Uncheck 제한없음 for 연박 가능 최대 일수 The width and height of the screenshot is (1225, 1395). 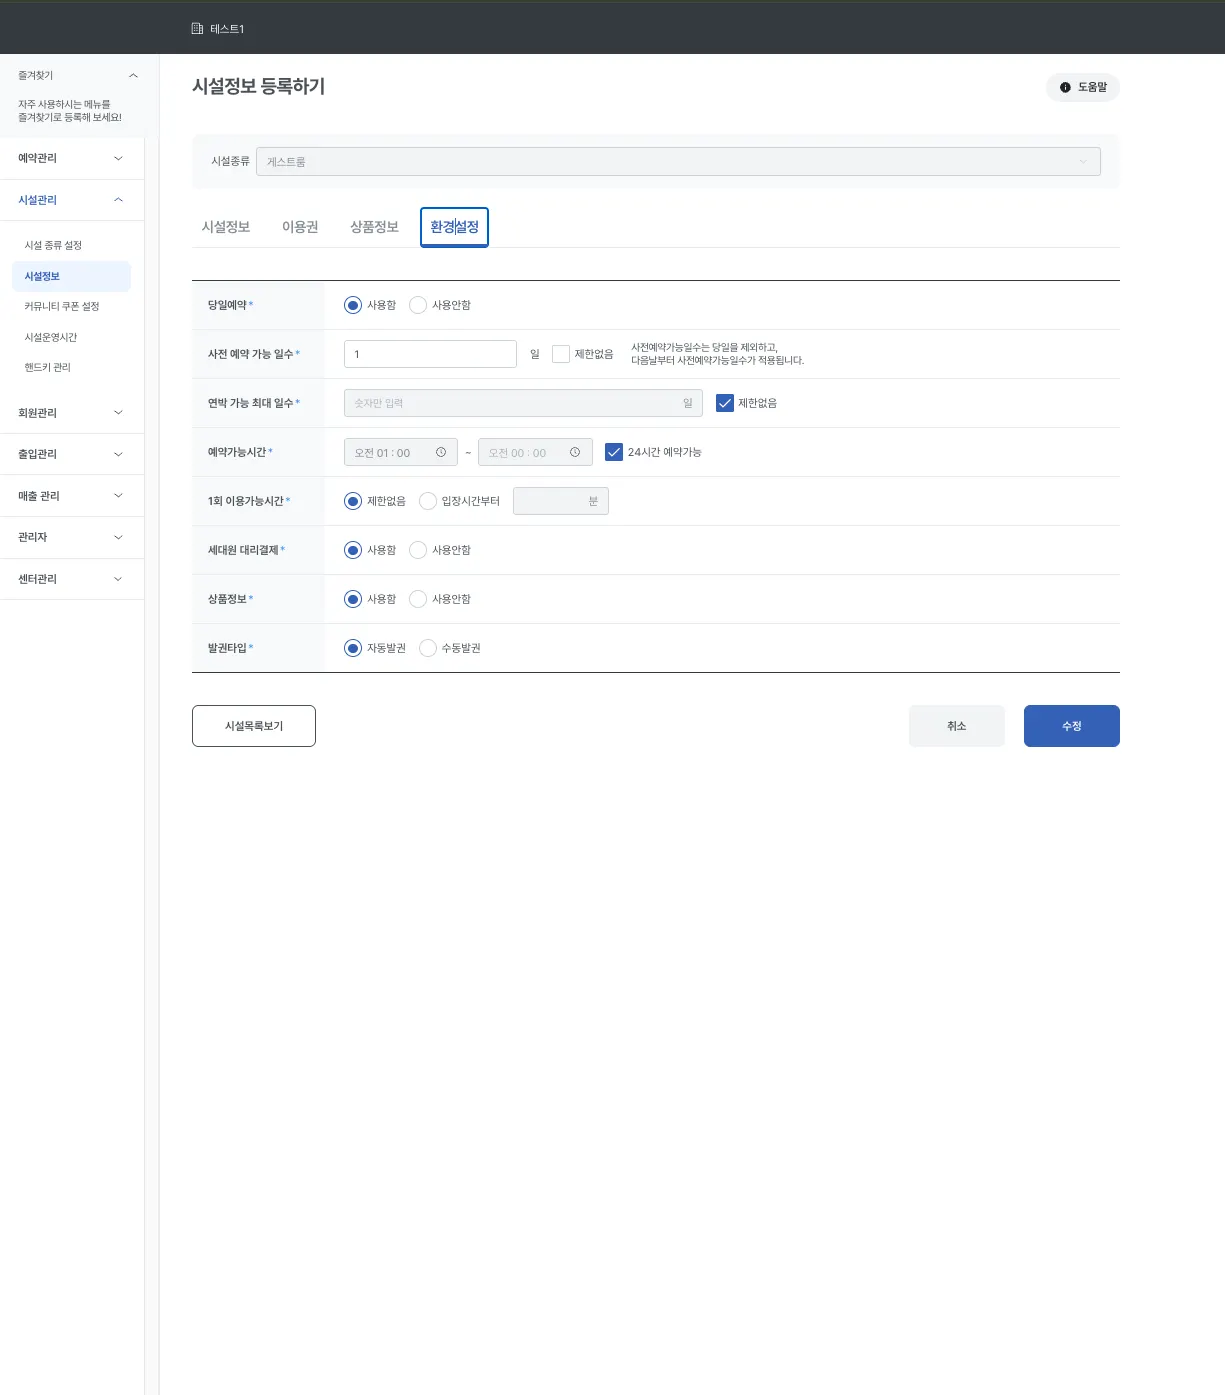tap(725, 403)
